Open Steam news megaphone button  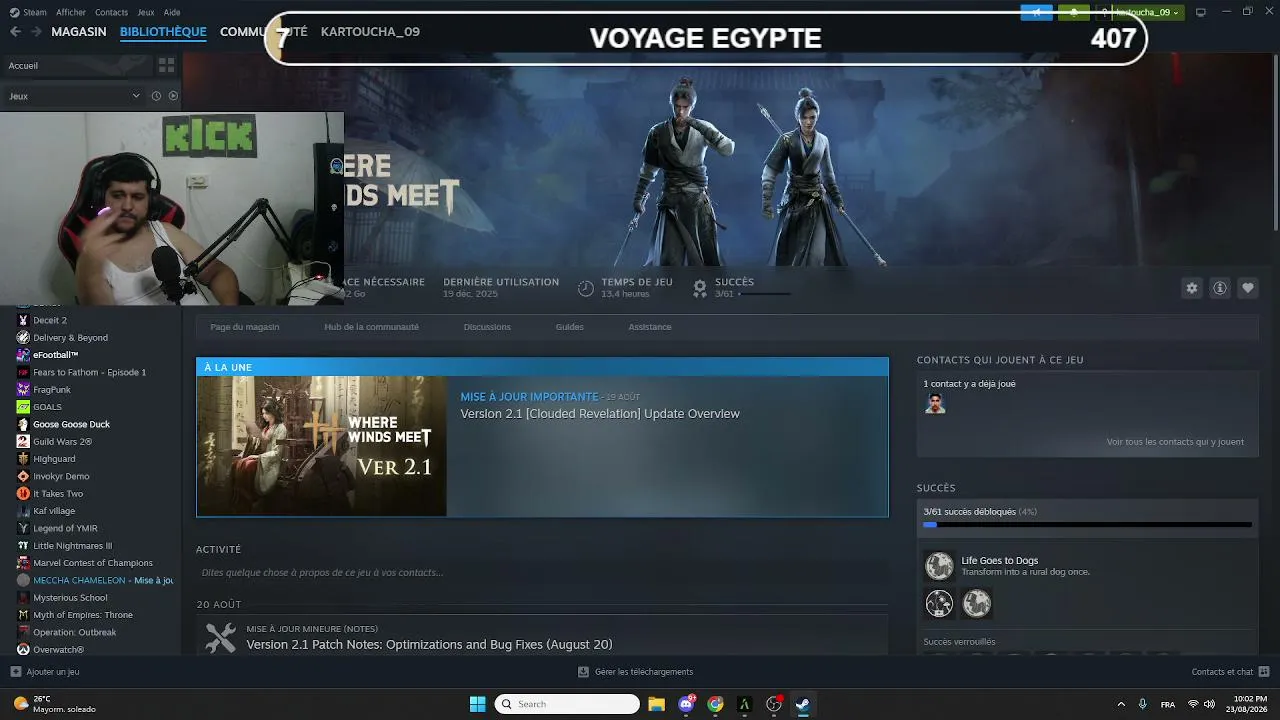click(1037, 12)
